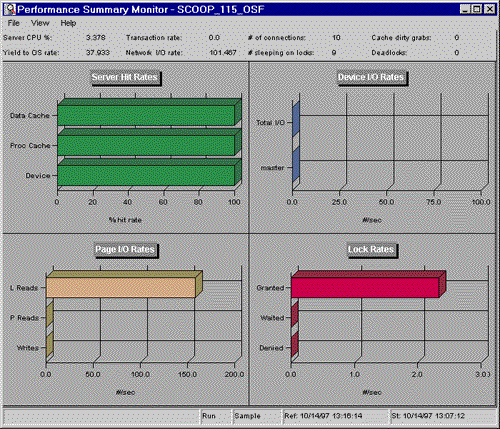Image resolution: width=500 pixels, height=429 pixels.
Task: Maximize the Performance Summary Monitor window
Action: point(477,9)
